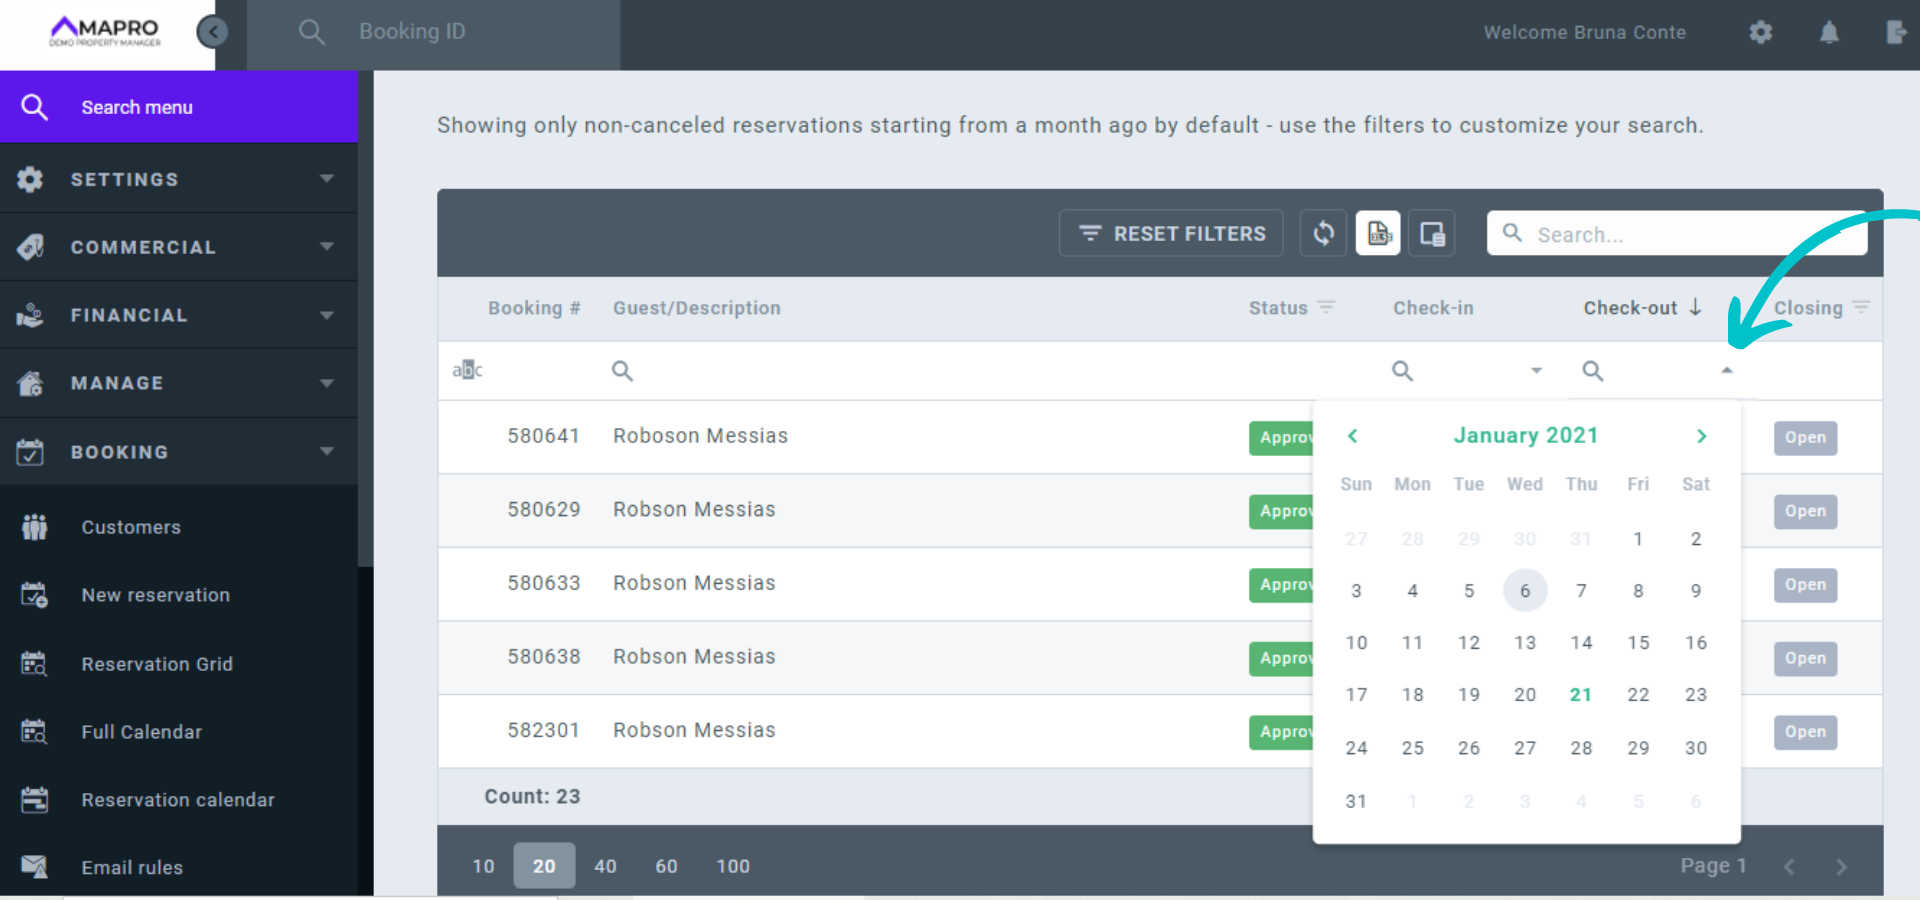The image size is (1920, 900).
Task: Click the Reset Filters button
Action: coord(1171,234)
